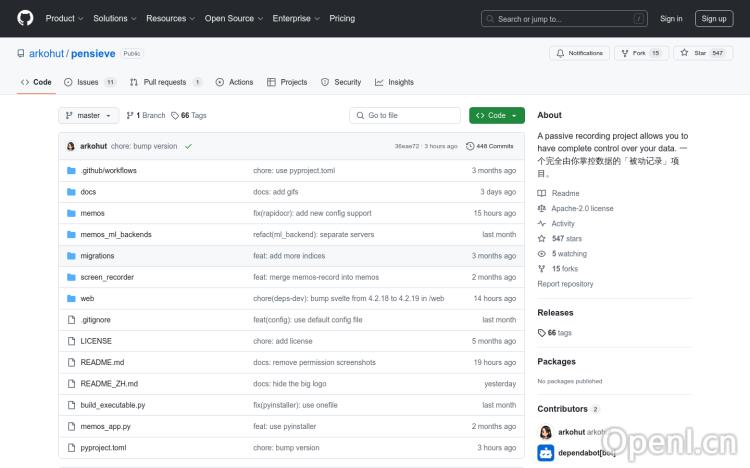The height and width of the screenshot is (468, 750).
Task: Open the pyproject.toml file
Action: click(x=103, y=448)
